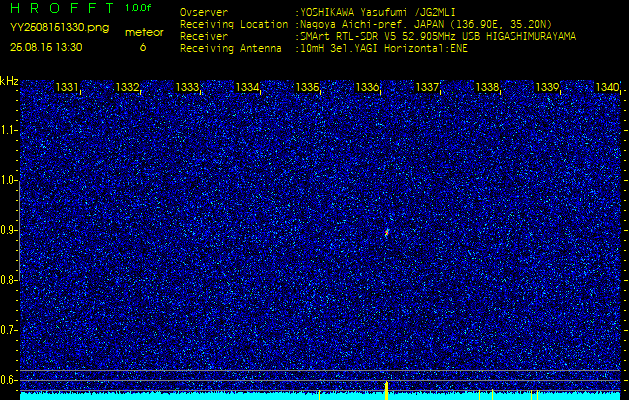The height and width of the screenshot is (400, 629).
Task: Click the date stamp ending in 13:30
Action: coord(46,47)
